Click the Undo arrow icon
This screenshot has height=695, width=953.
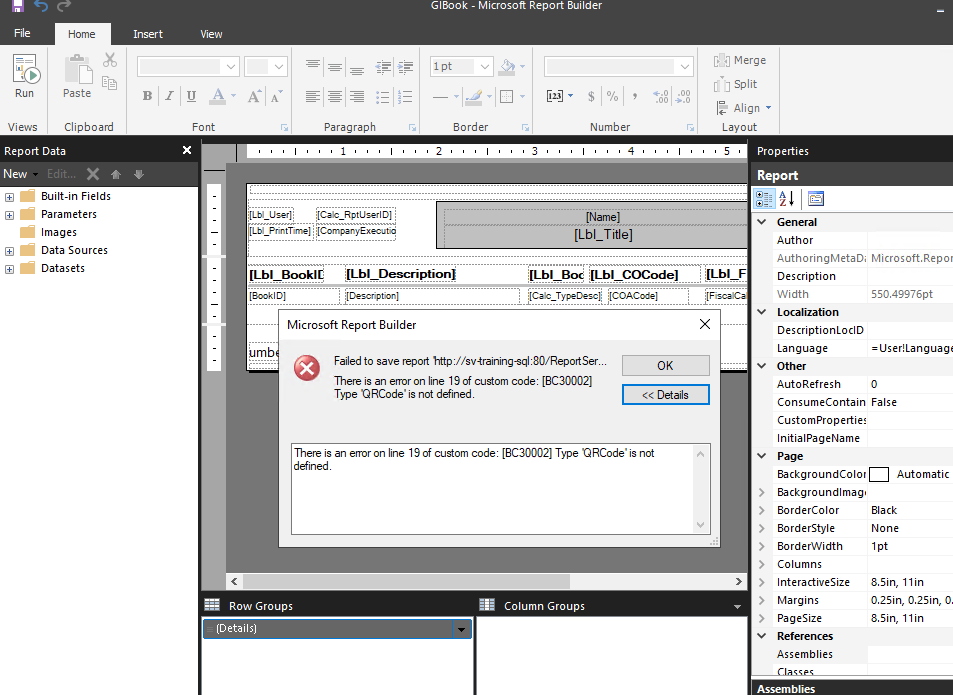point(41,7)
